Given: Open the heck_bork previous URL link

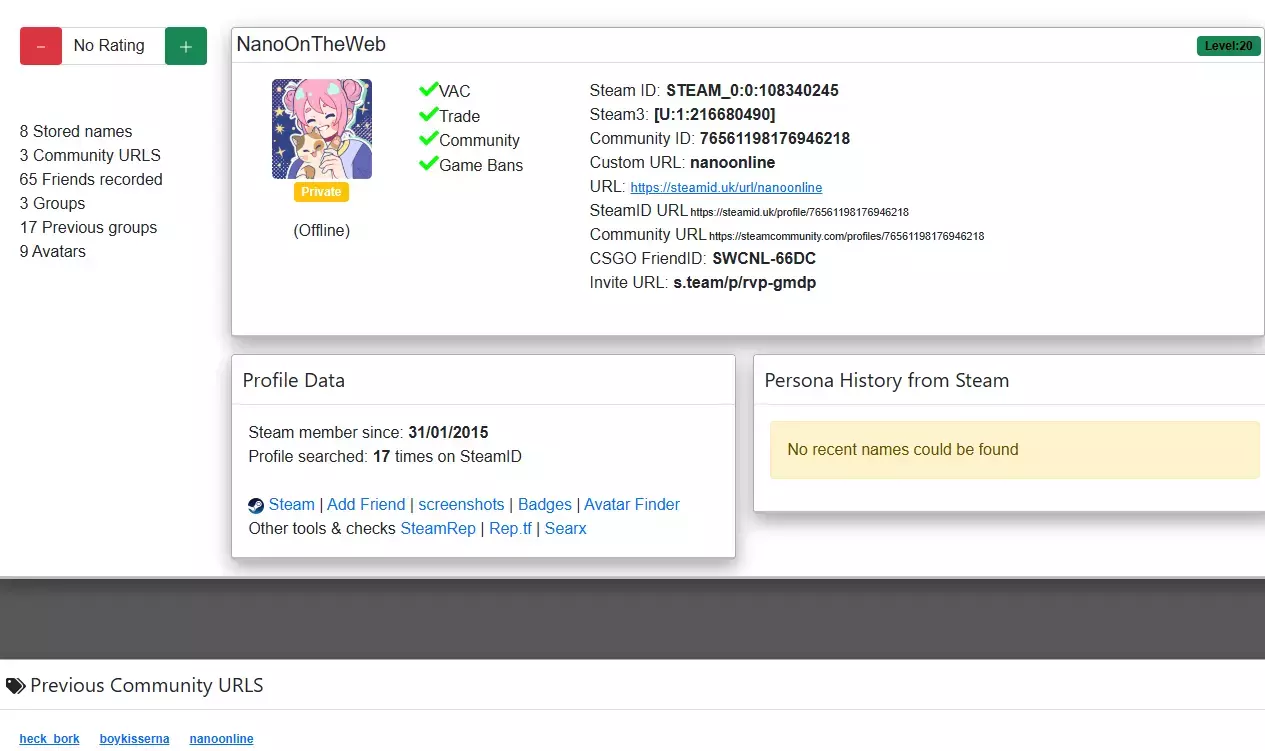Looking at the screenshot, I should click(49, 739).
